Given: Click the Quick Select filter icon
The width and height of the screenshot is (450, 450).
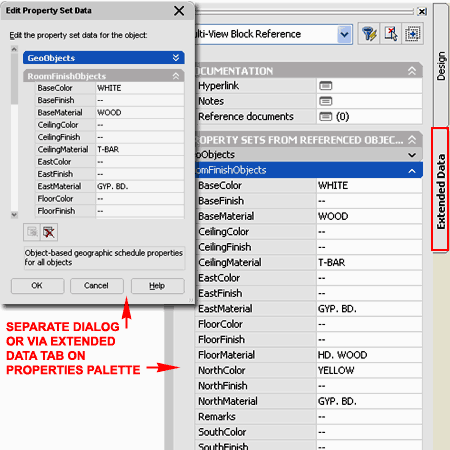Looking at the screenshot, I should [x=369, y=34].
